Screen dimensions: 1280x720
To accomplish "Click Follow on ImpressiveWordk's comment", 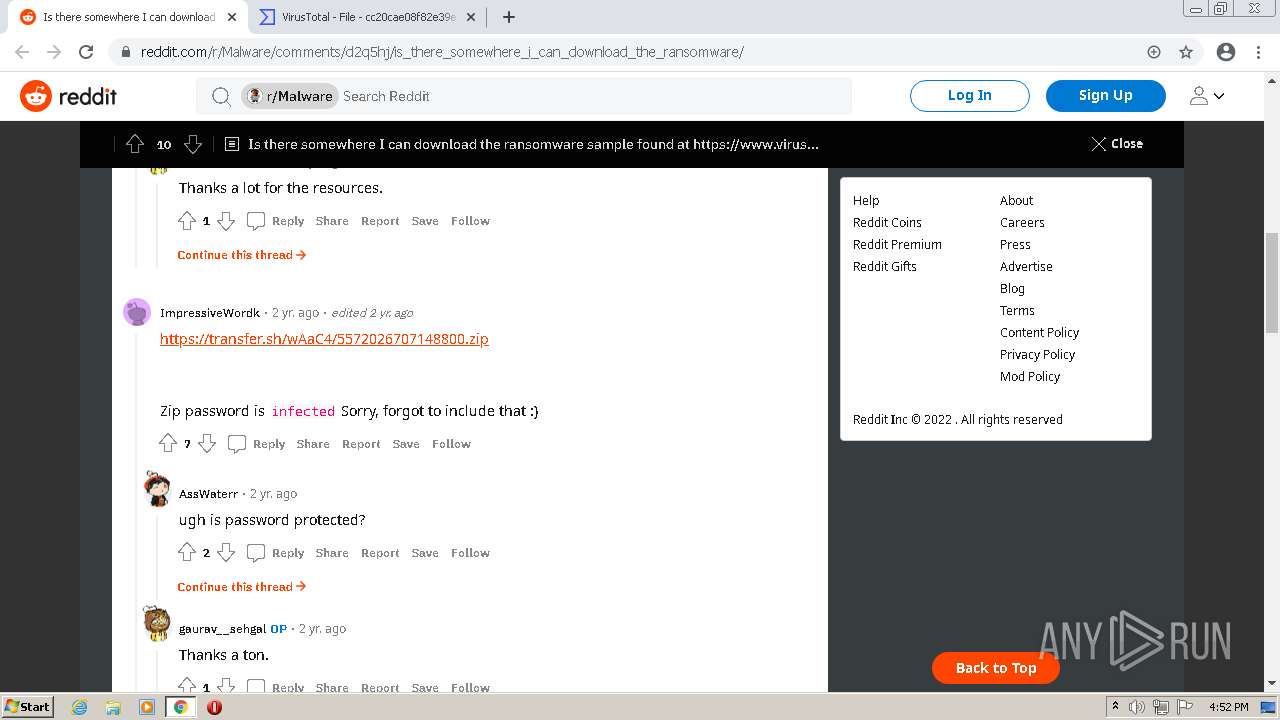I will [451, 444].
